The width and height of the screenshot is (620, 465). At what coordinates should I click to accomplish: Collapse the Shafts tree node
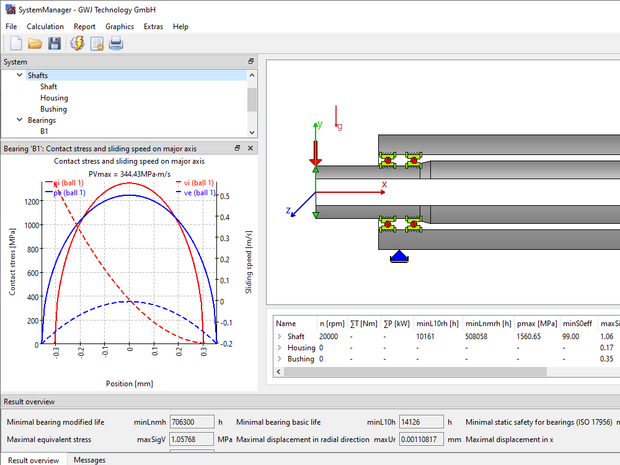(x=19, y=75)
